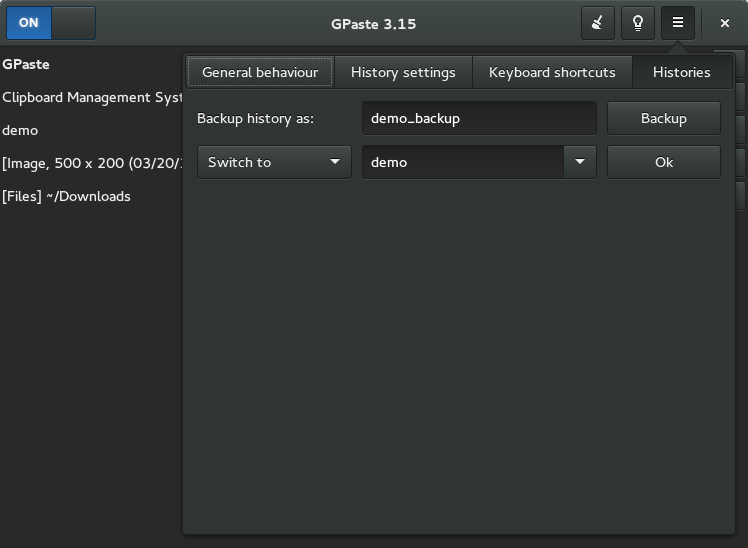Close the GPaste window
Screen dimensions: 748x548
click(x=725, y=23)
